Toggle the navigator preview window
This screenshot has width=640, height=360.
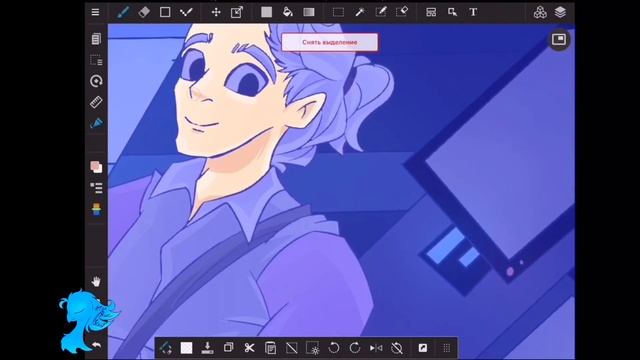558,39
